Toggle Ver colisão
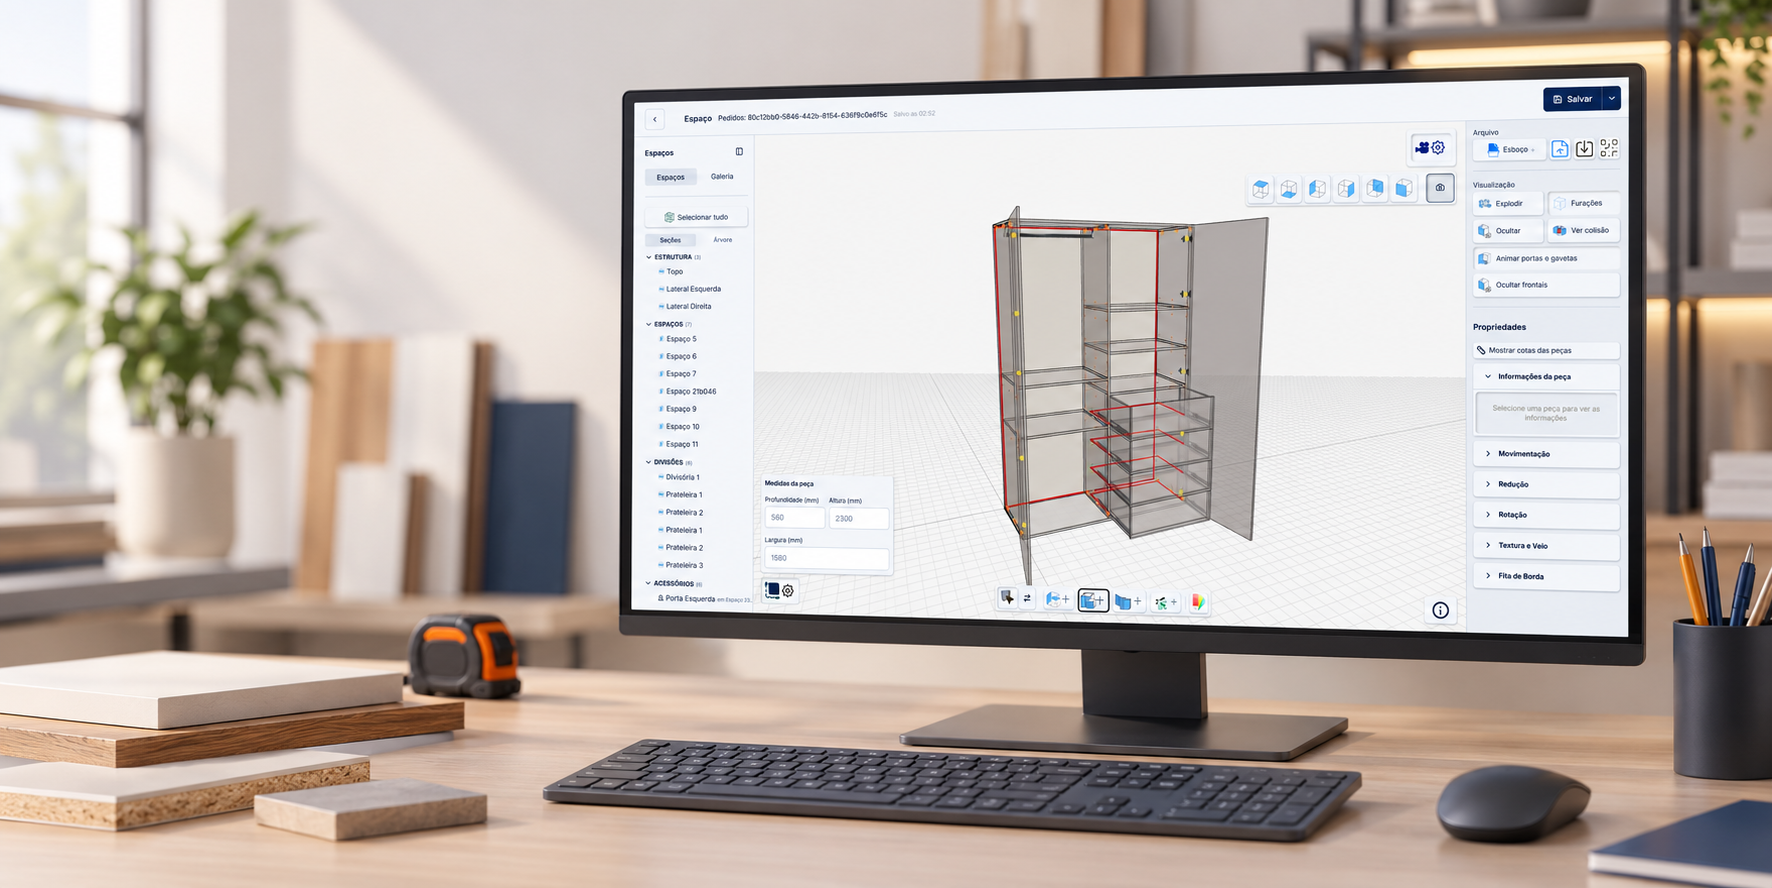The image size is (1772, 888). (x=1584, y=230)
